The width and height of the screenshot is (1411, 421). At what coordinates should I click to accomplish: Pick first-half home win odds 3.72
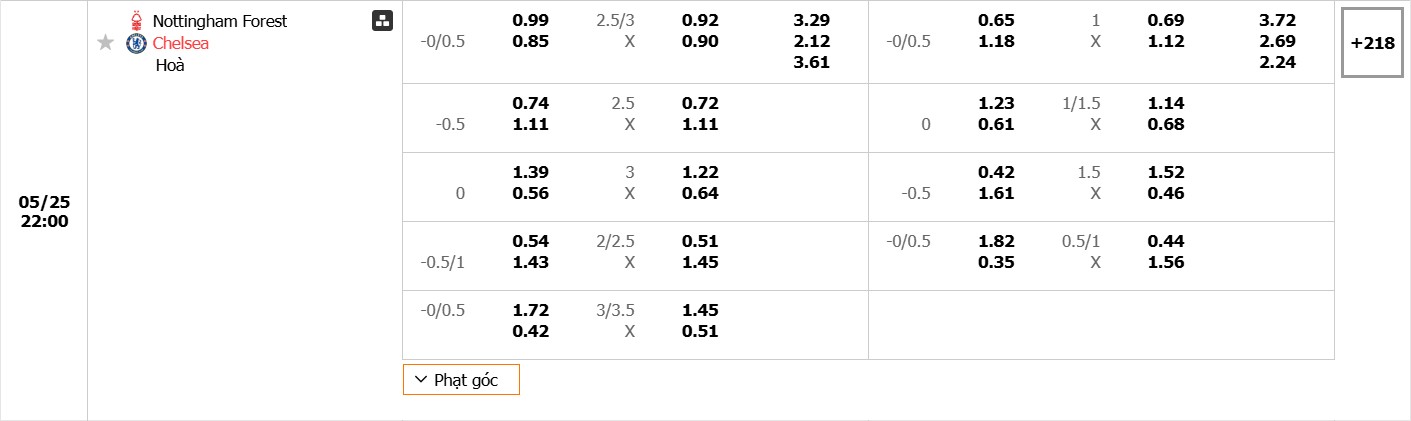pos(1277,20)
